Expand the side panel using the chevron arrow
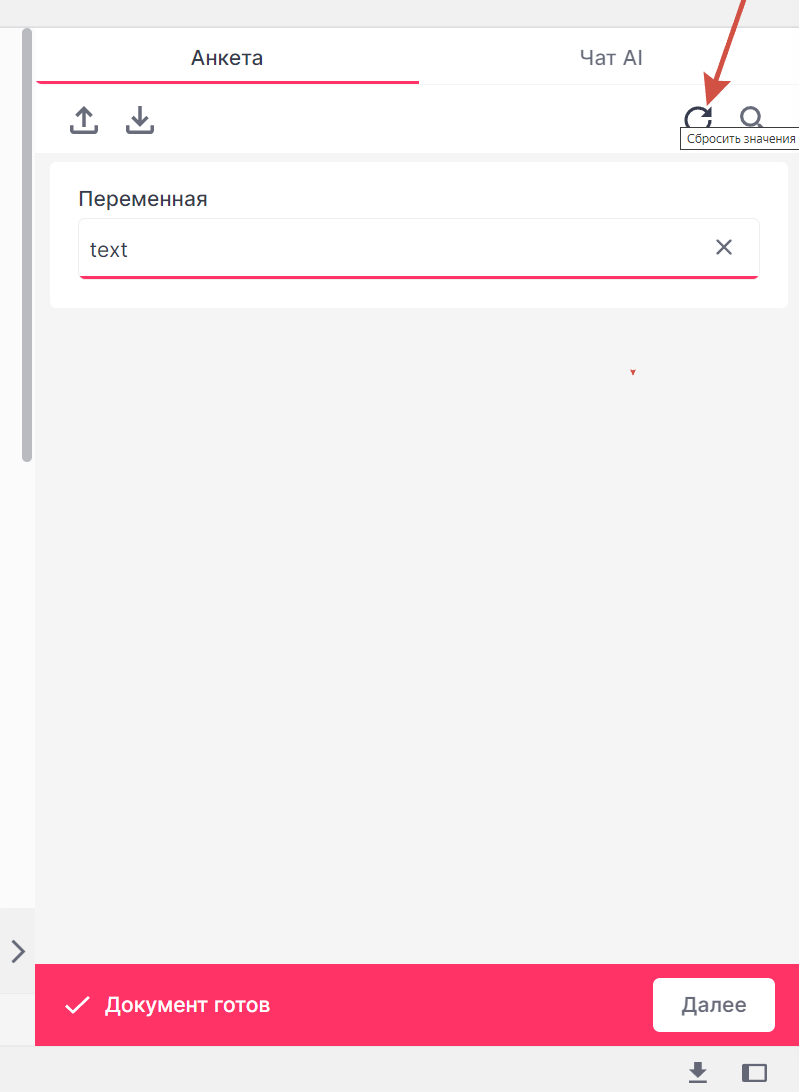 pyautogui.click(x=18, y=951)
